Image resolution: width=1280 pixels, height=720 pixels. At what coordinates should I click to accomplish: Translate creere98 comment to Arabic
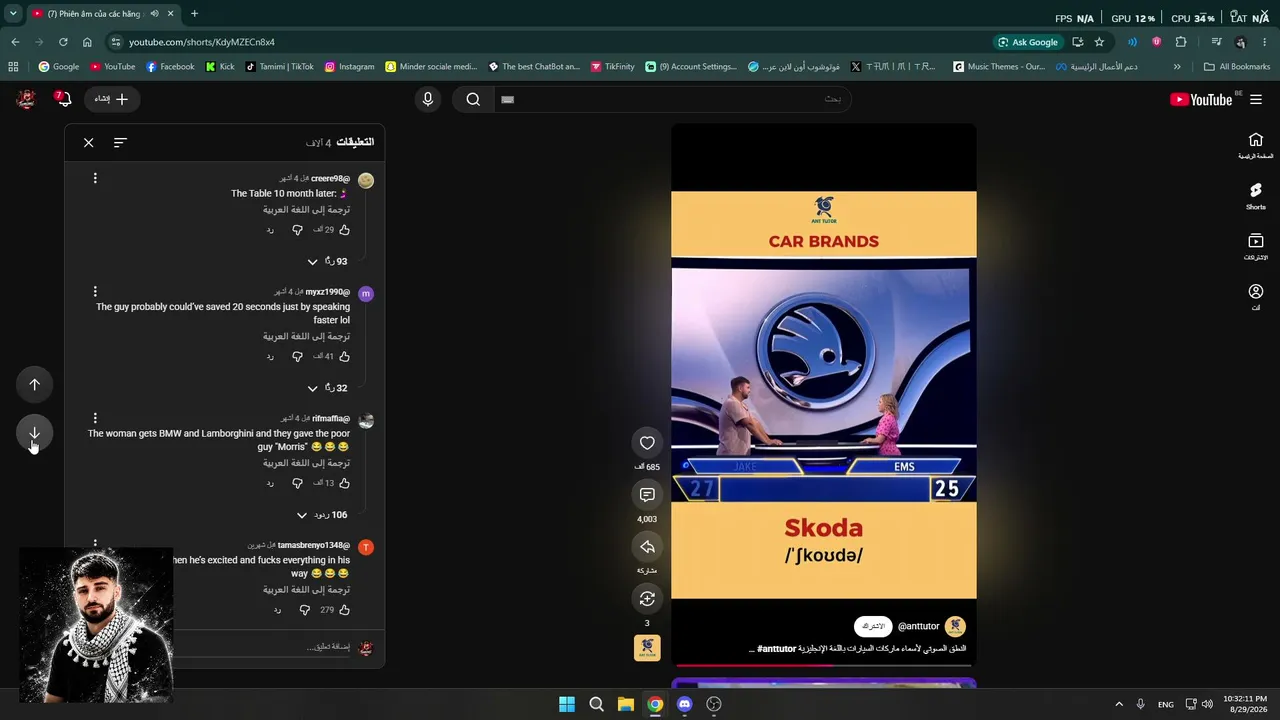(306, 210)
